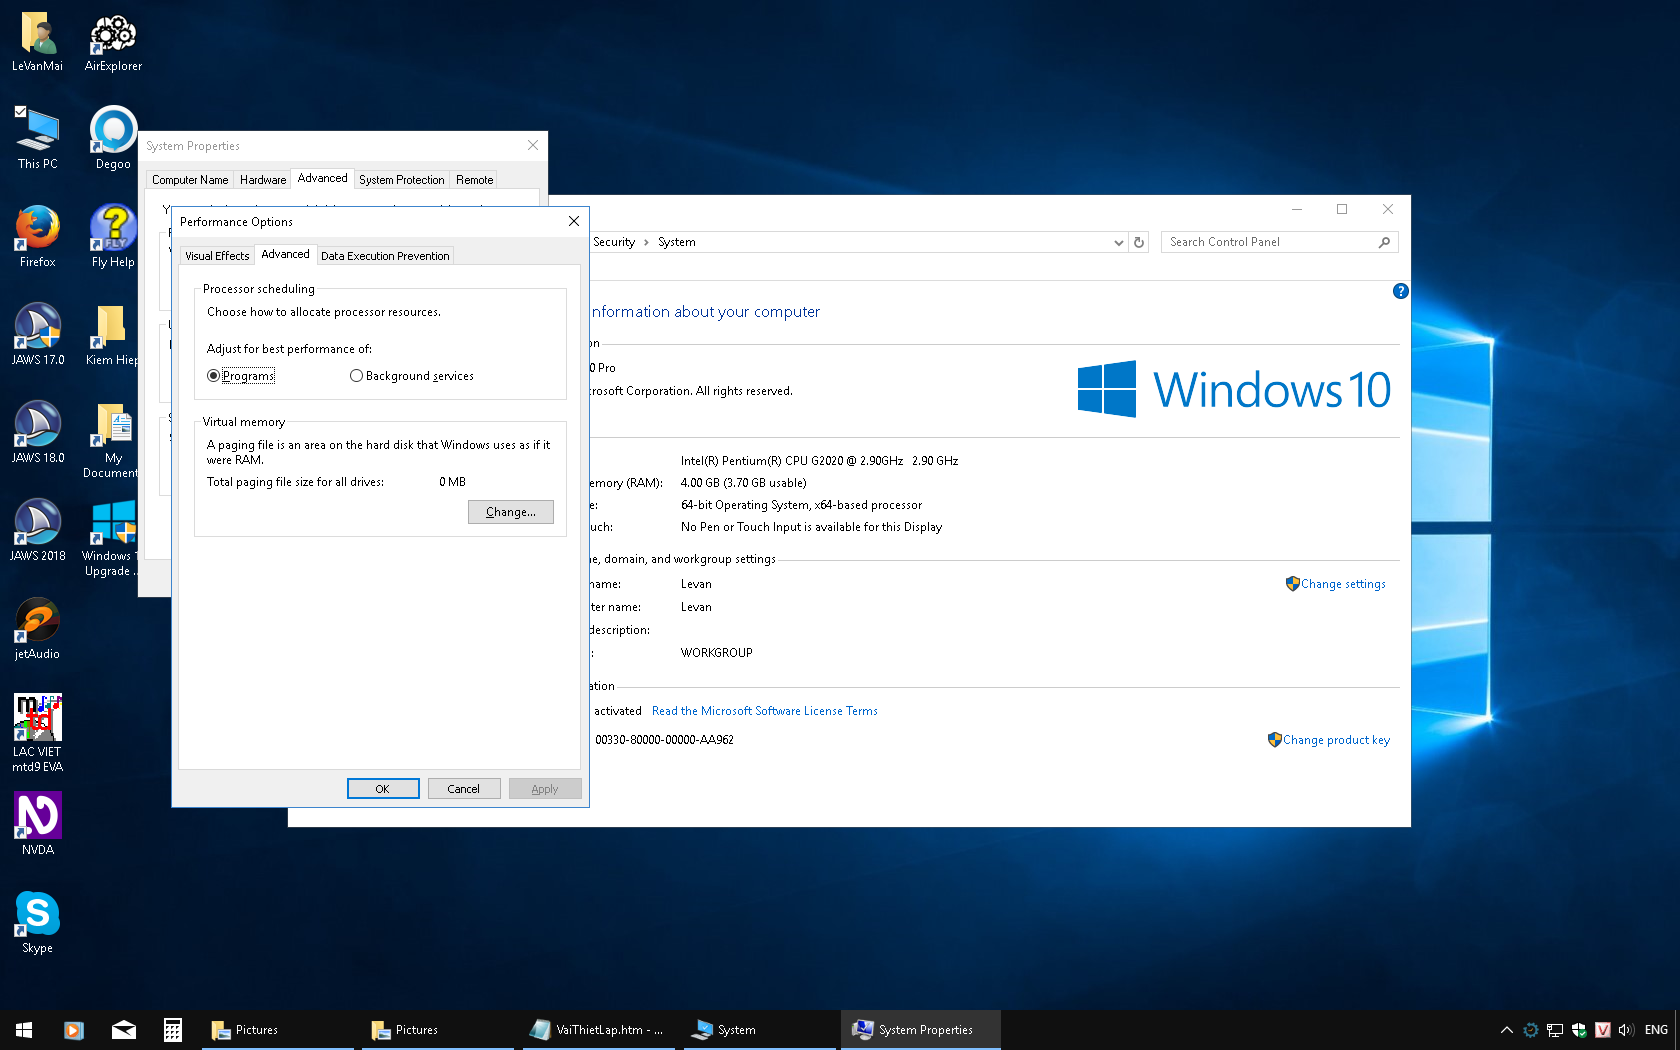Select the Programs radio button
Screen dimensions: 1680x1050
pyautogui.click(x=213, y=375)
